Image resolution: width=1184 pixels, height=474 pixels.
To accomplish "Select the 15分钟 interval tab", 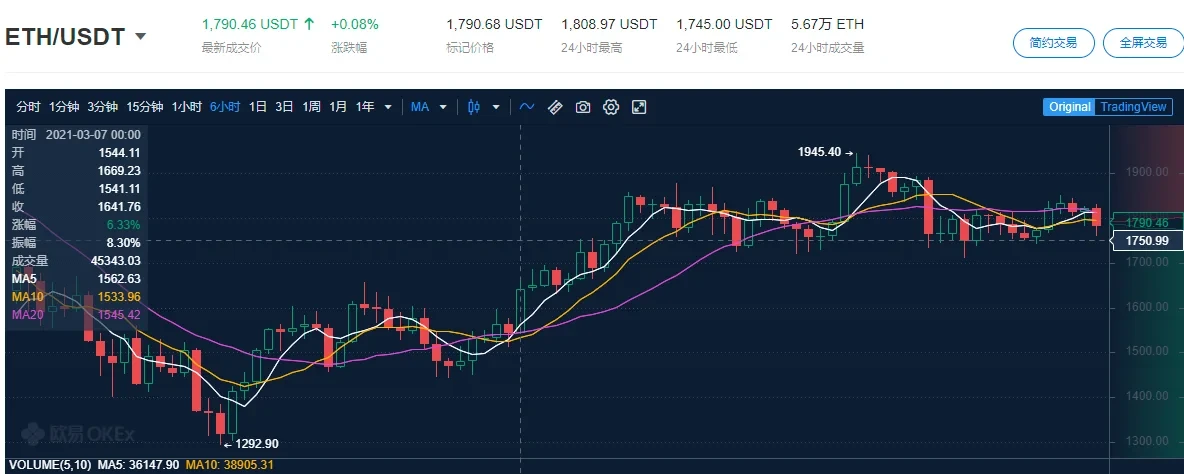I will 144,107.
